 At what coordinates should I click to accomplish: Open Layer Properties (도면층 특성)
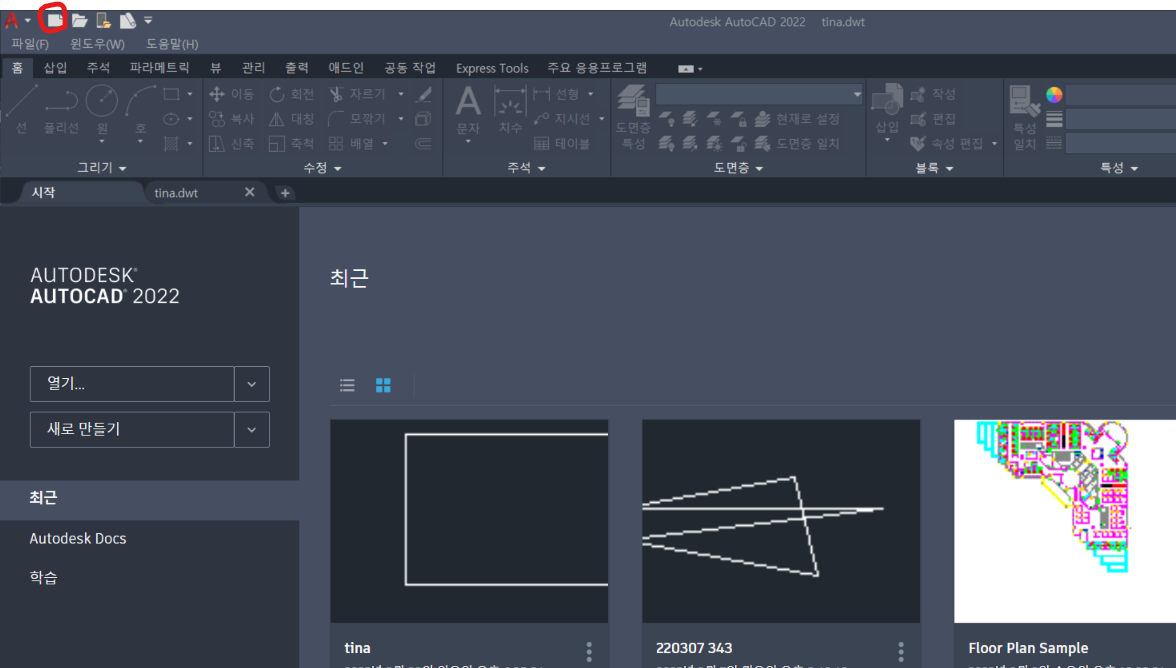[x=633, y=116]
